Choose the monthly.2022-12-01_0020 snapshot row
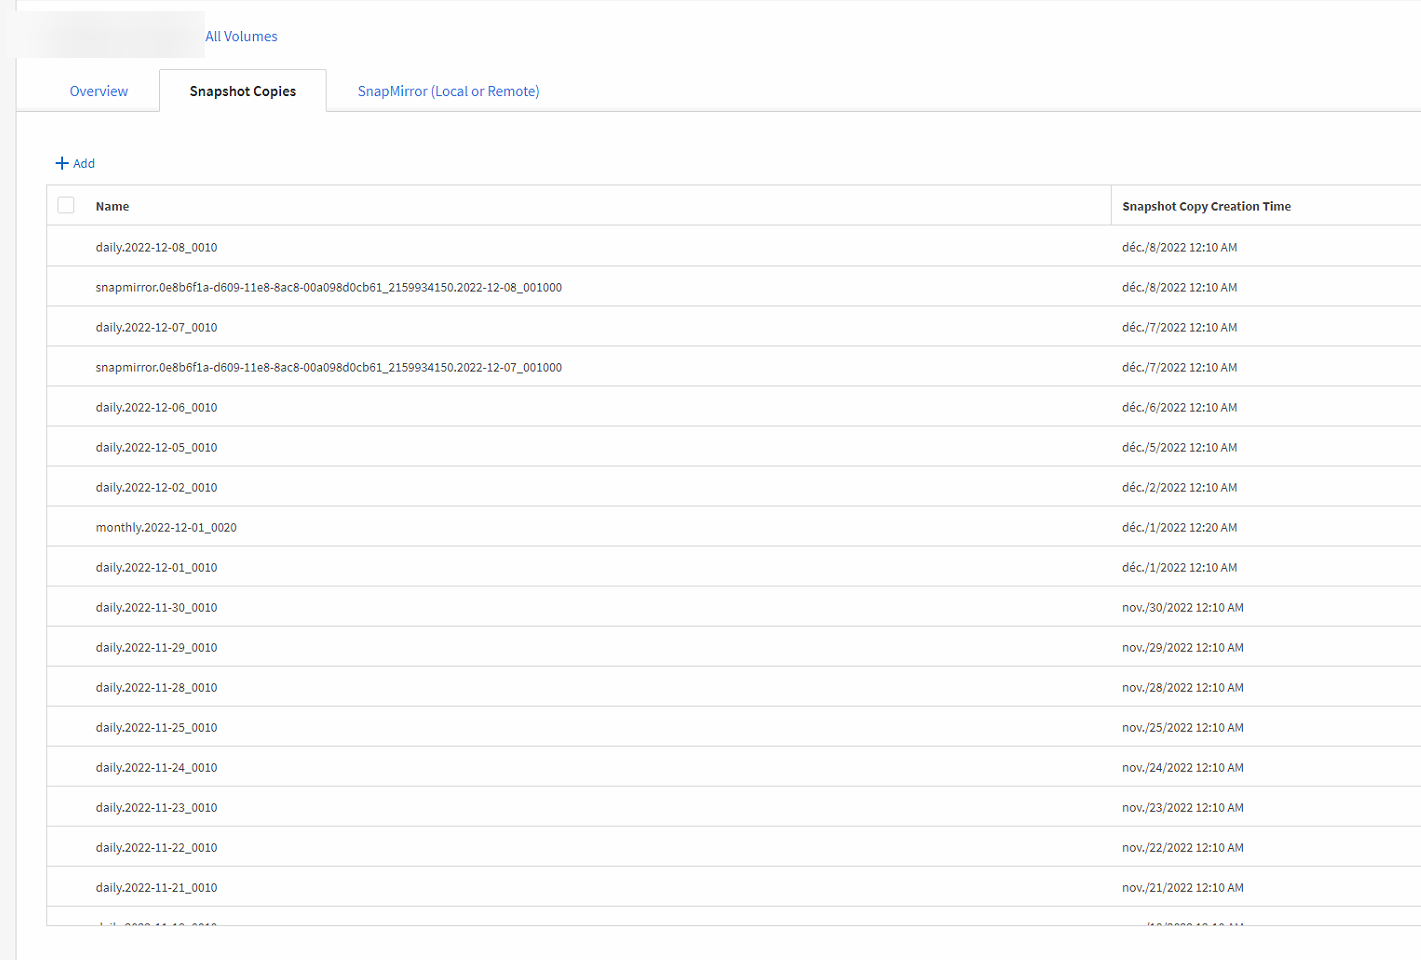Screen dimensions: 1421x960 [x=166, y=527]
